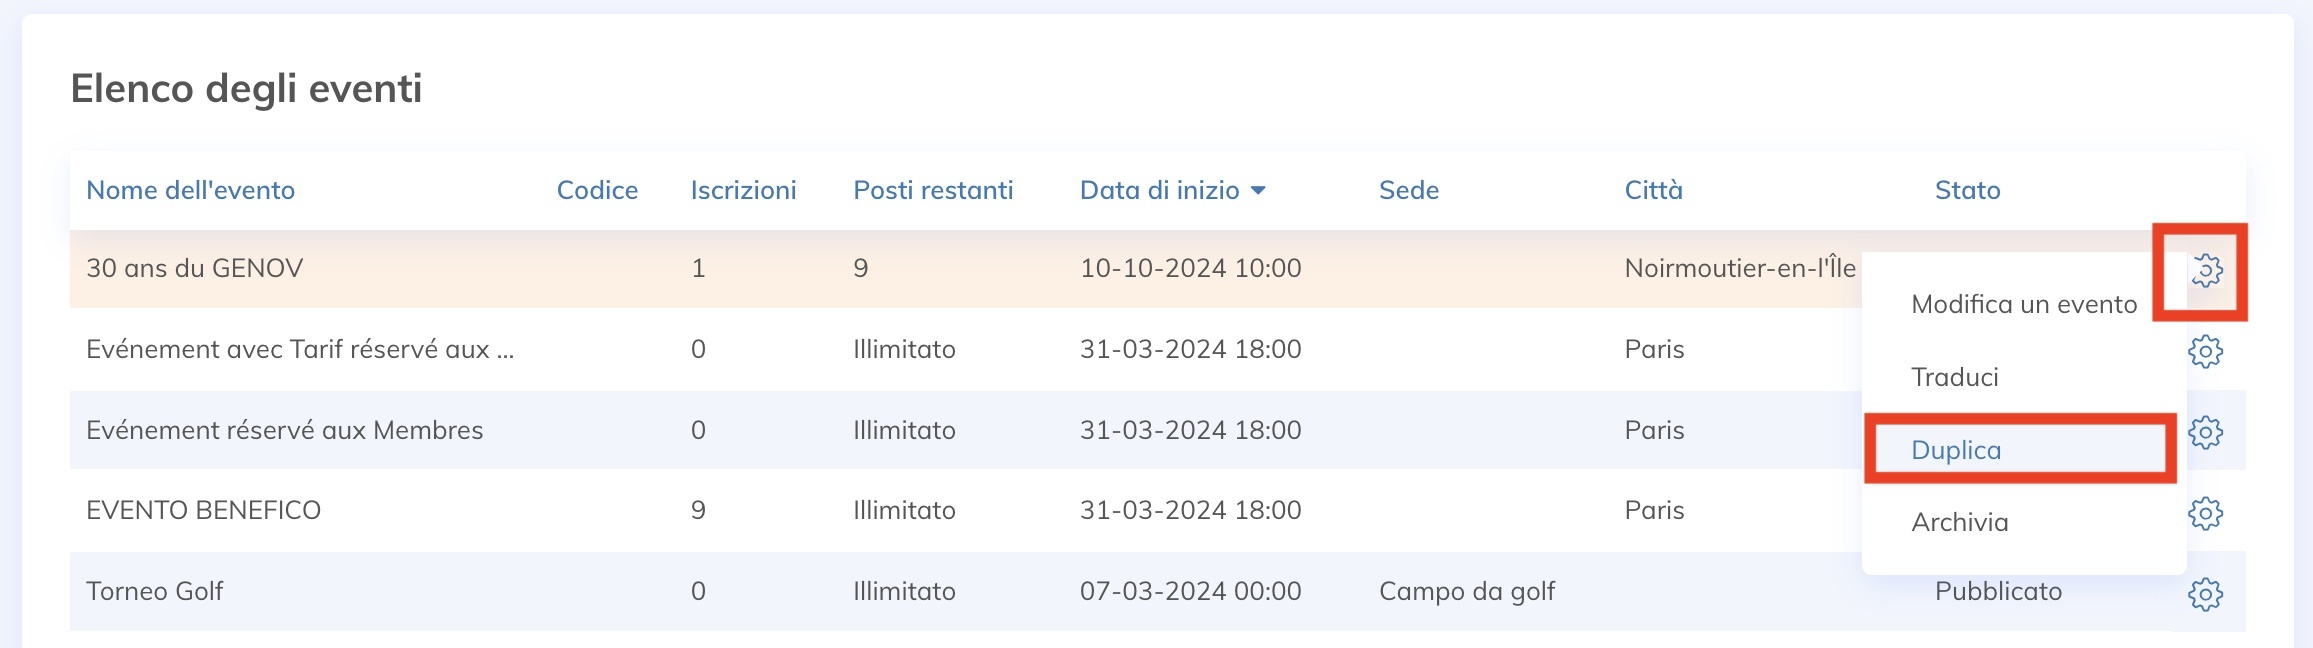This screenshot has height=648, width=2313.
Task: Toggle the sort arrow on Data di inizio
Action: tap(1259, 189)
